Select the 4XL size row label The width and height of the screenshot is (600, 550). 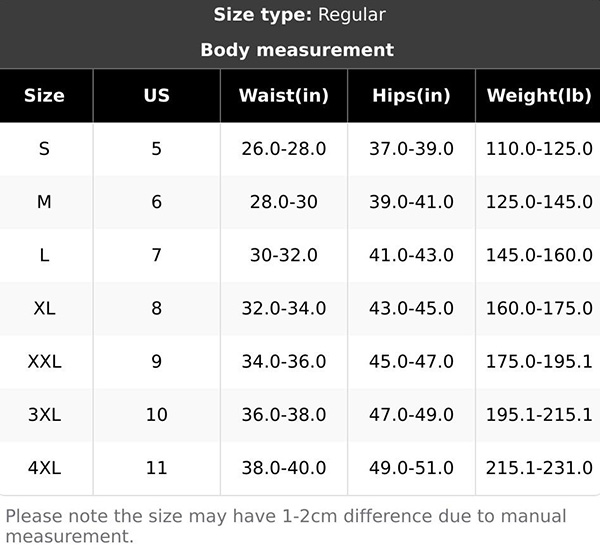[x=44, y=468]
